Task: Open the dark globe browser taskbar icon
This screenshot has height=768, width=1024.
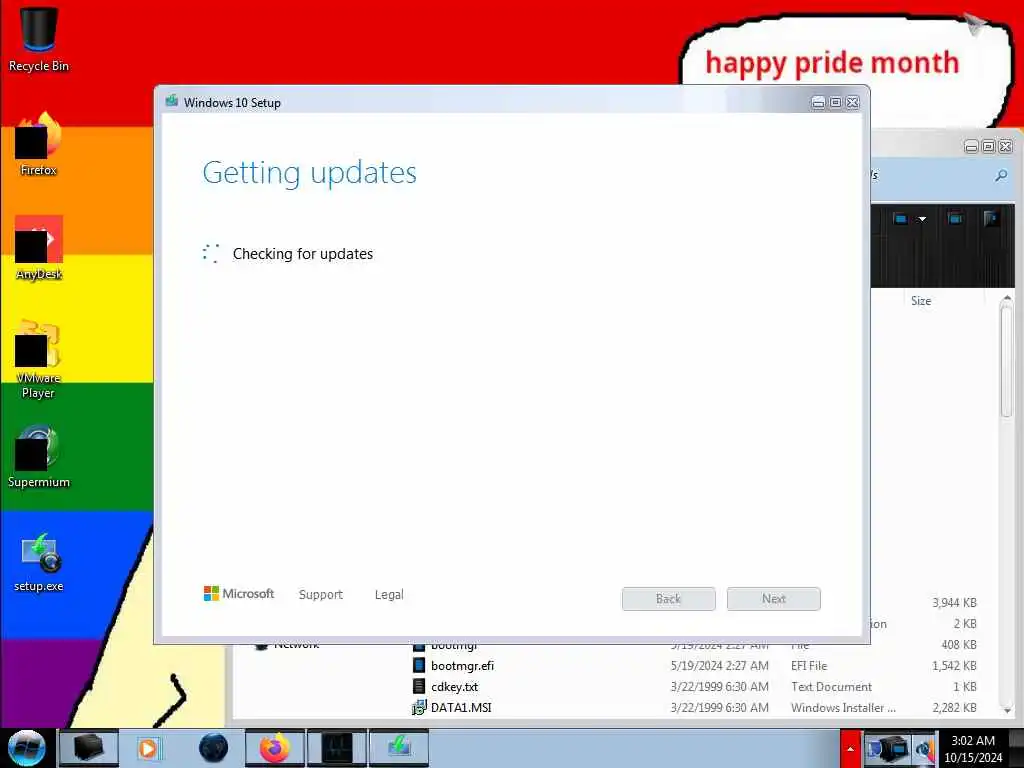Action: [214, 748]
